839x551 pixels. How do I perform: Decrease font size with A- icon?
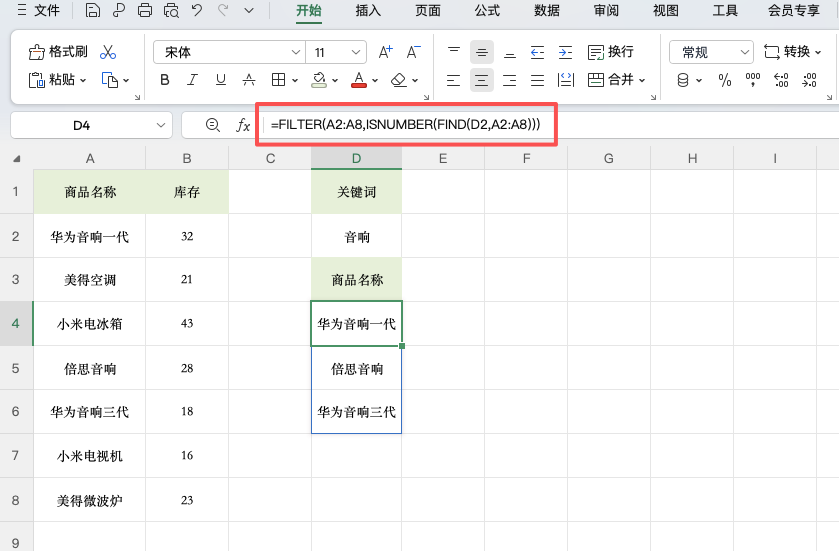(413, 52)
